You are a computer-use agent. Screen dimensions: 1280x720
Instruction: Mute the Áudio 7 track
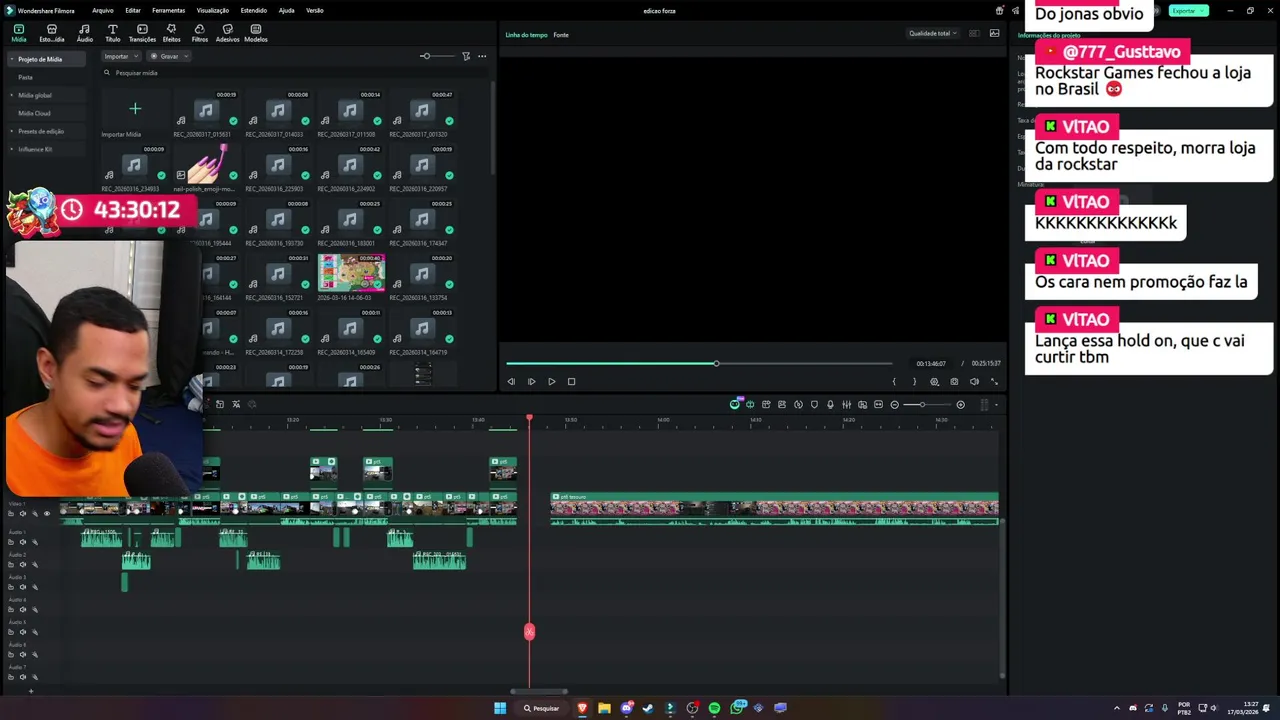23,677
